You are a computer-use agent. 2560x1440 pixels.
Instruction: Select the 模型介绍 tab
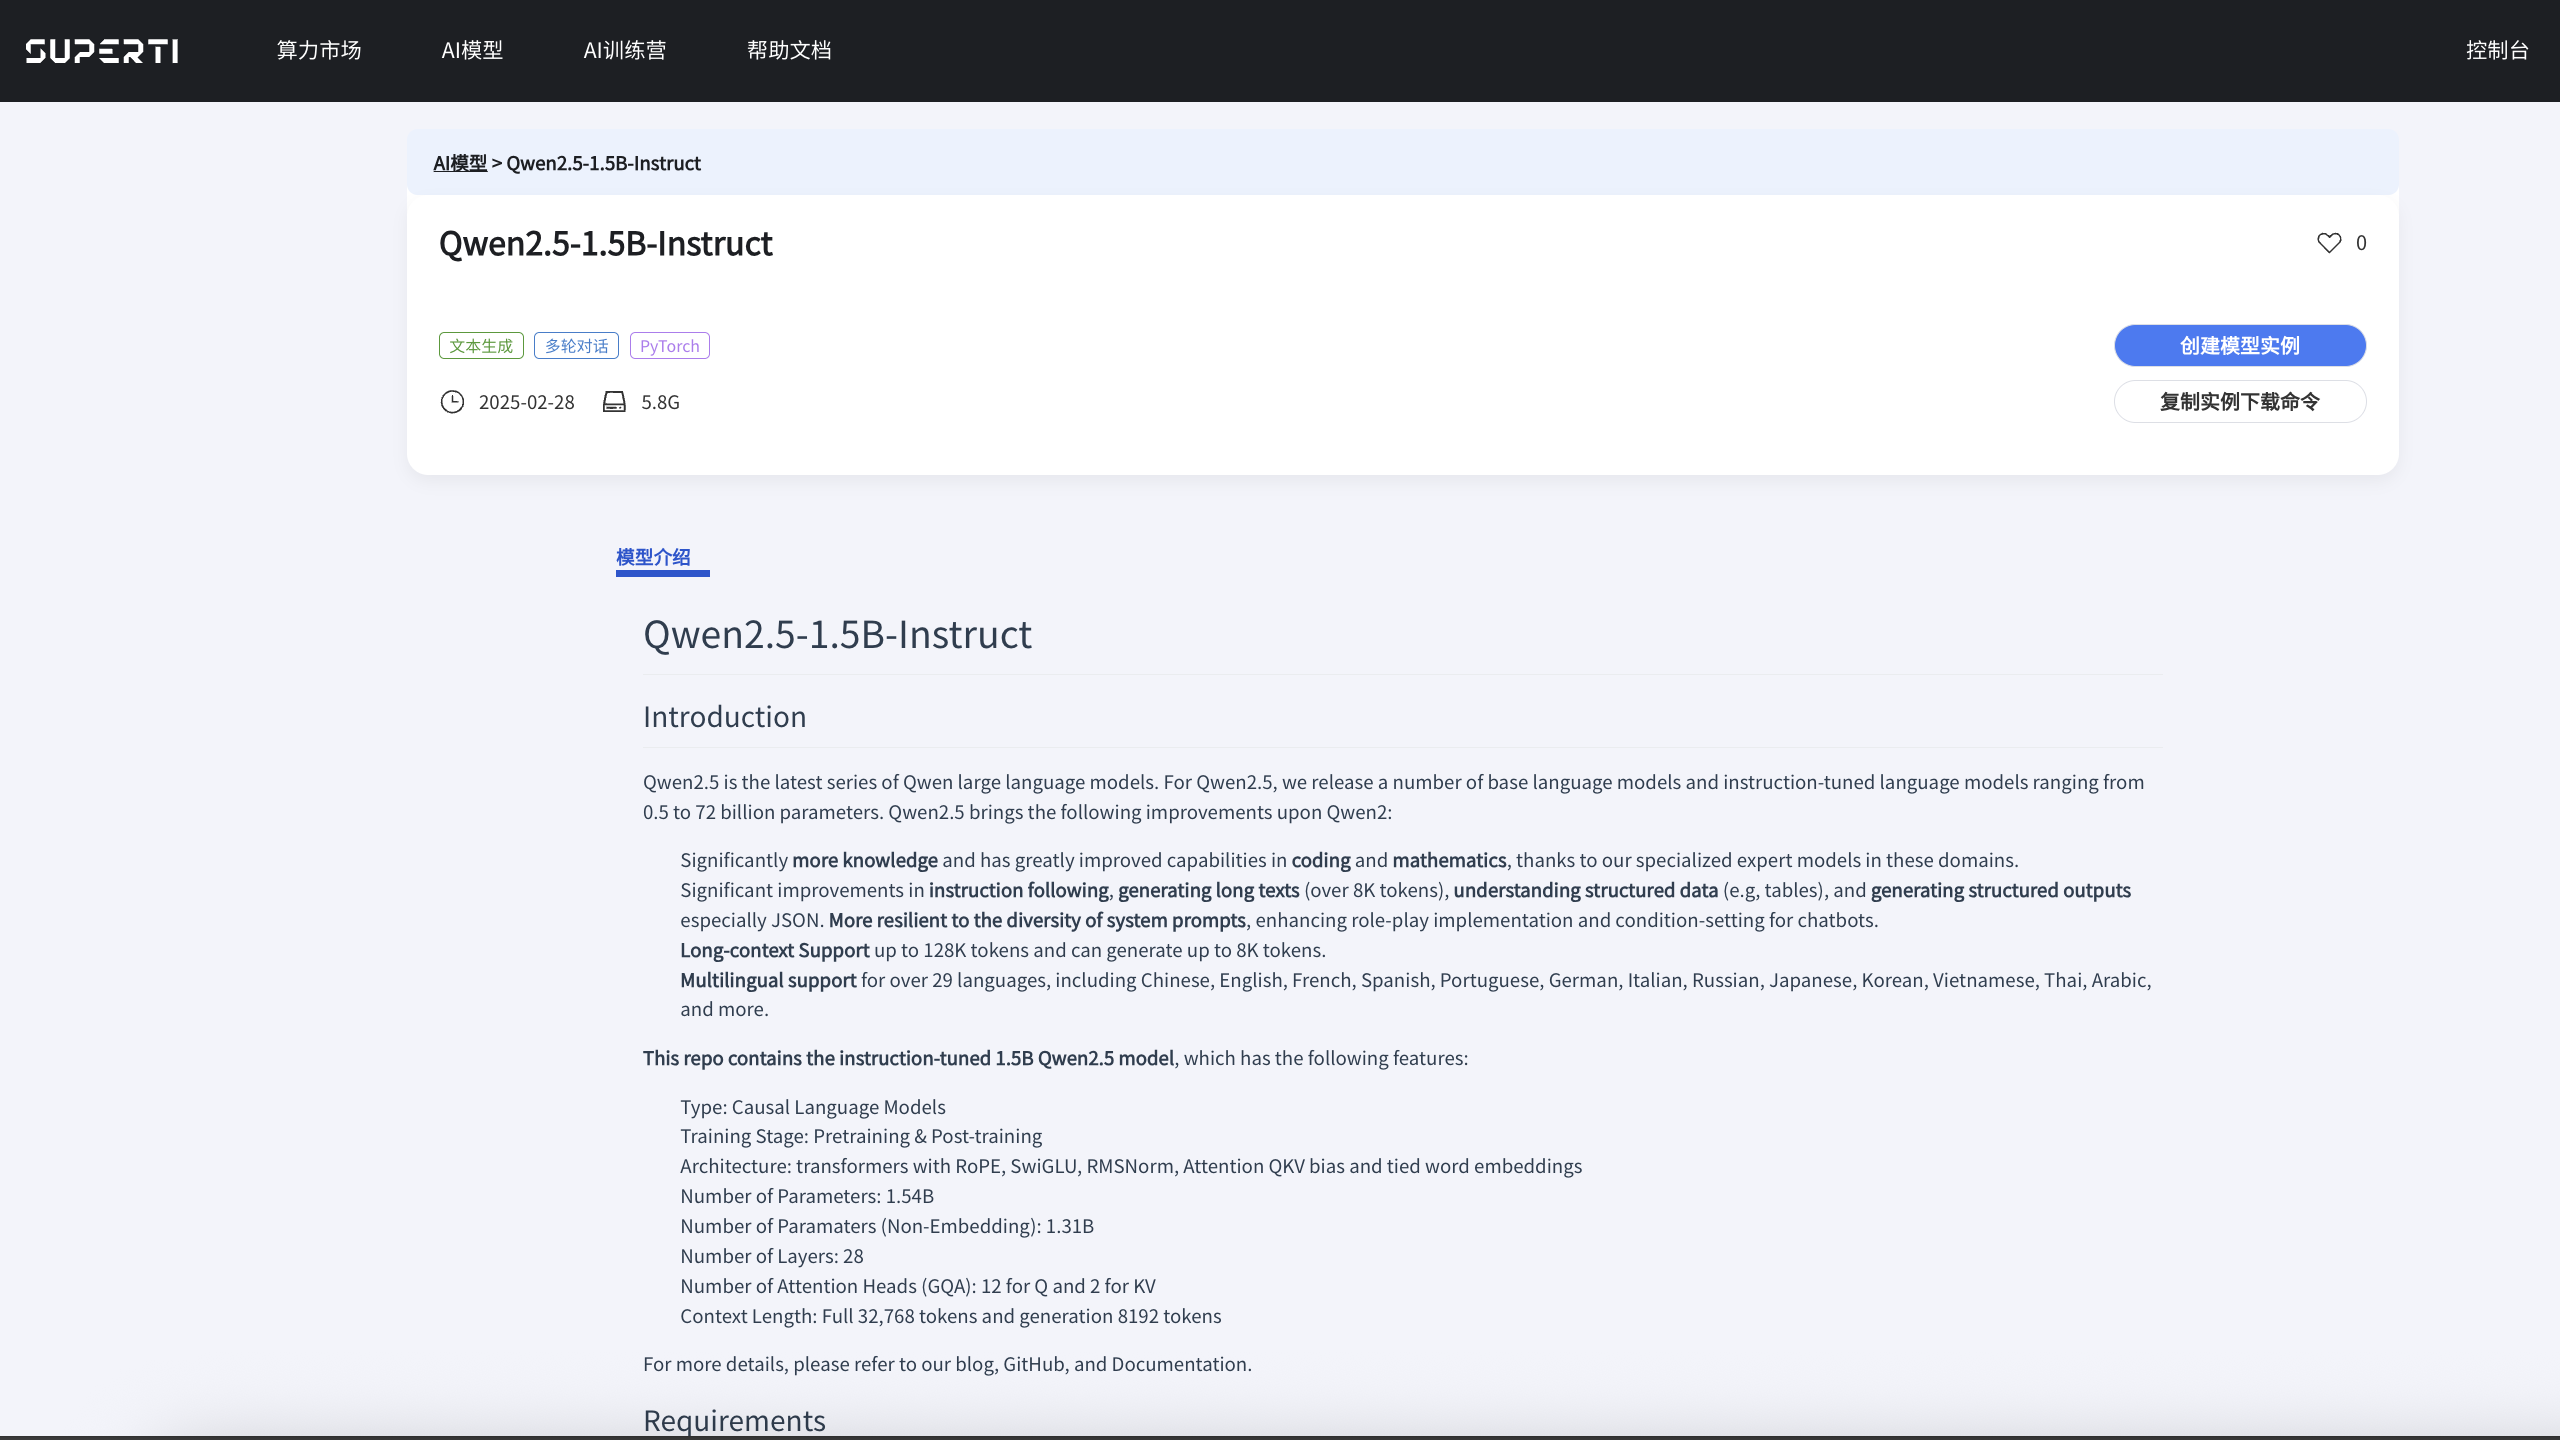click(x=654, y=558)
